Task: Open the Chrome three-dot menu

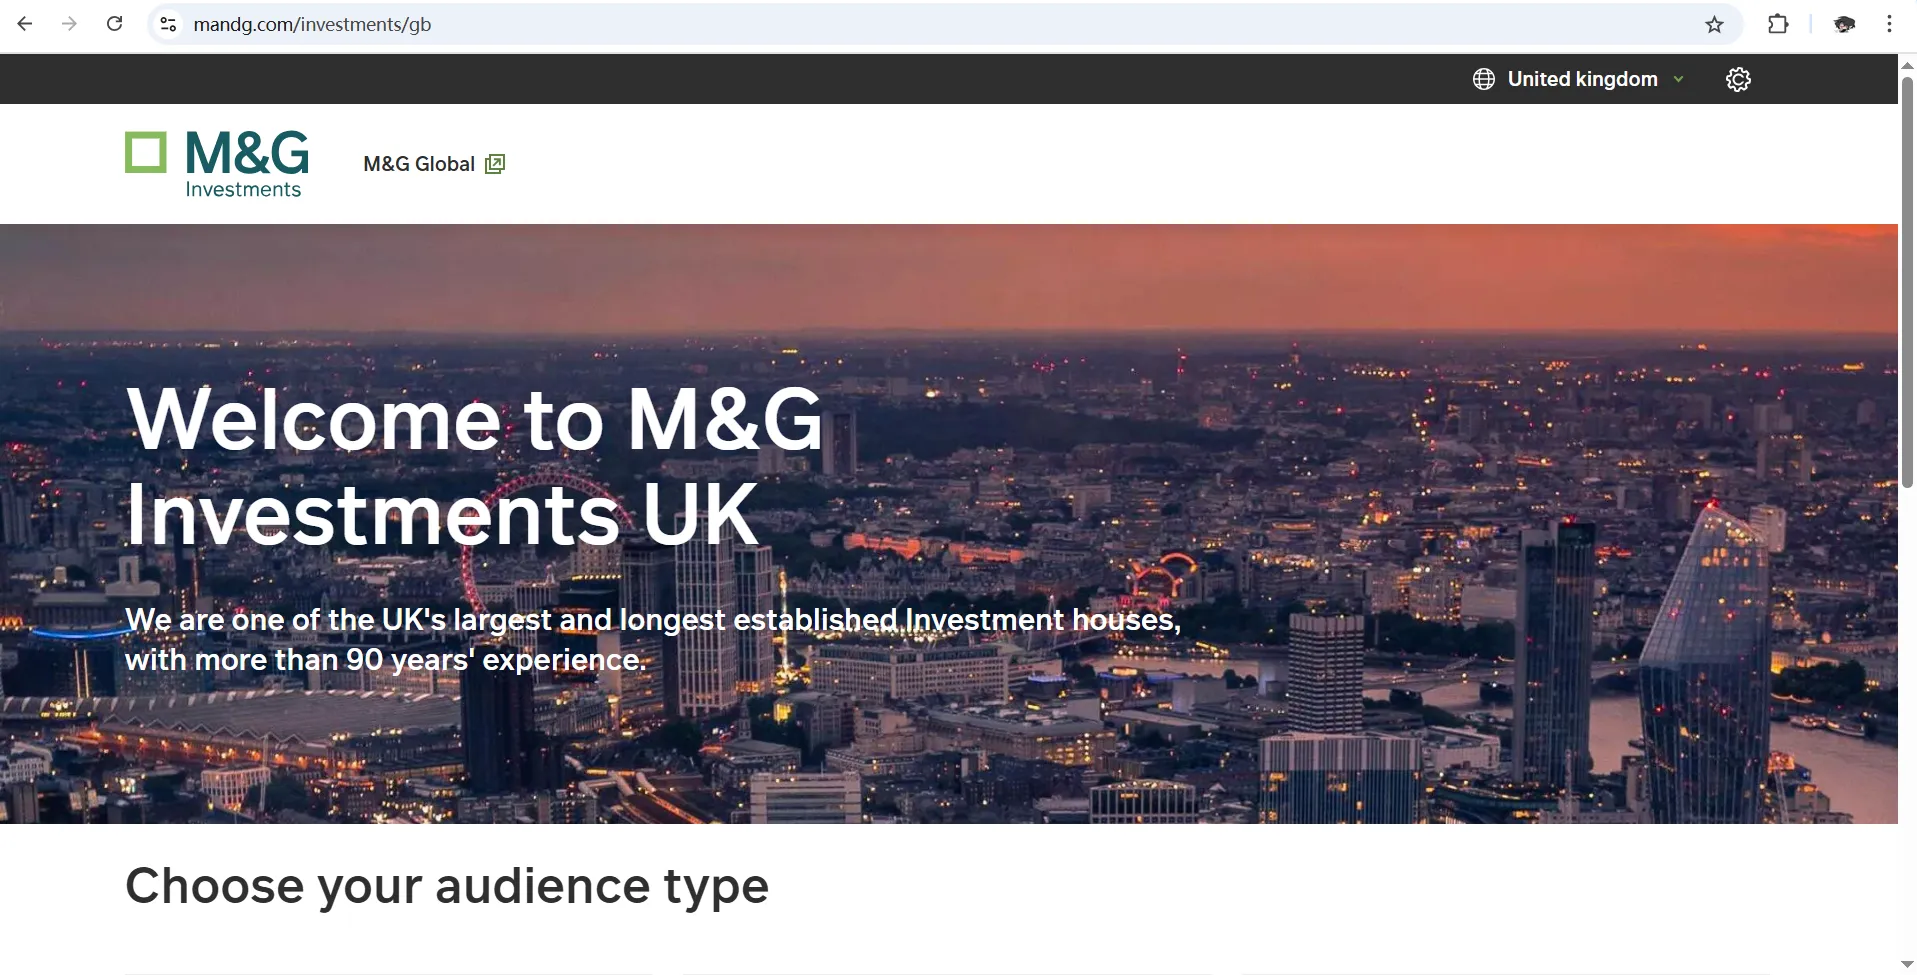Action: pyautogui.click(x=1889, y=24)
